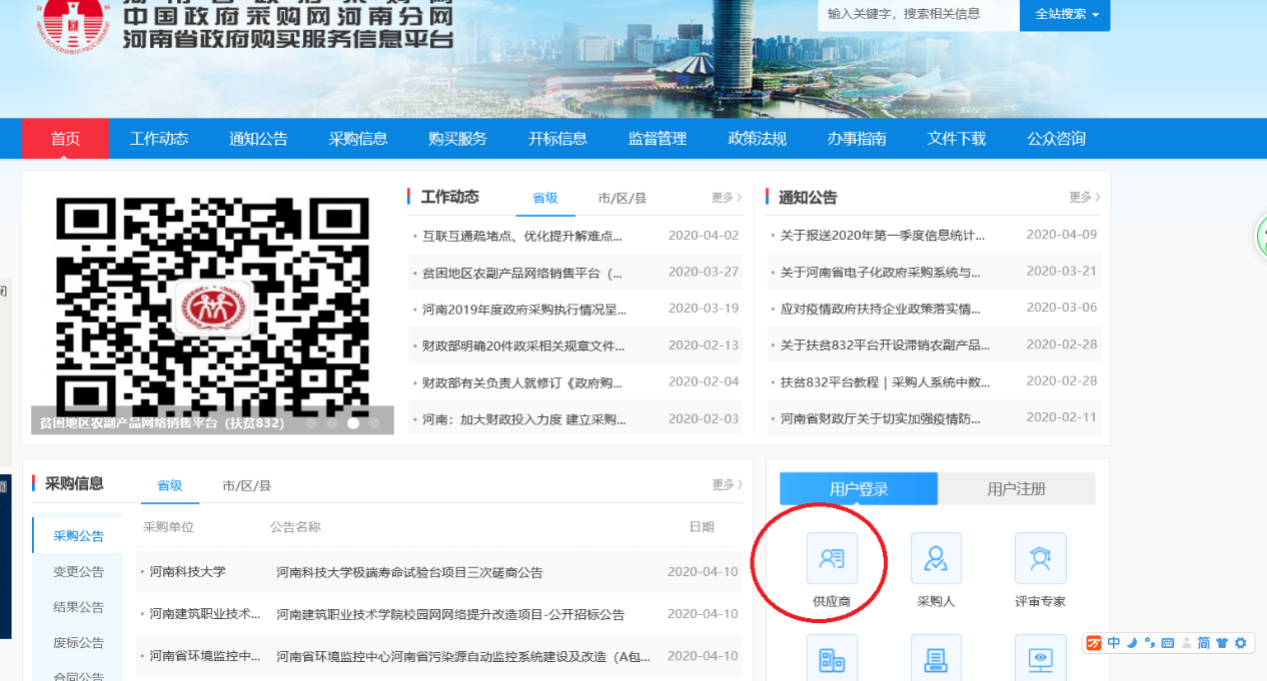Switch to 市/区/县 tab under 采购信息
The height and width of the screenshot is (681, 1267).
pos(247,486)
